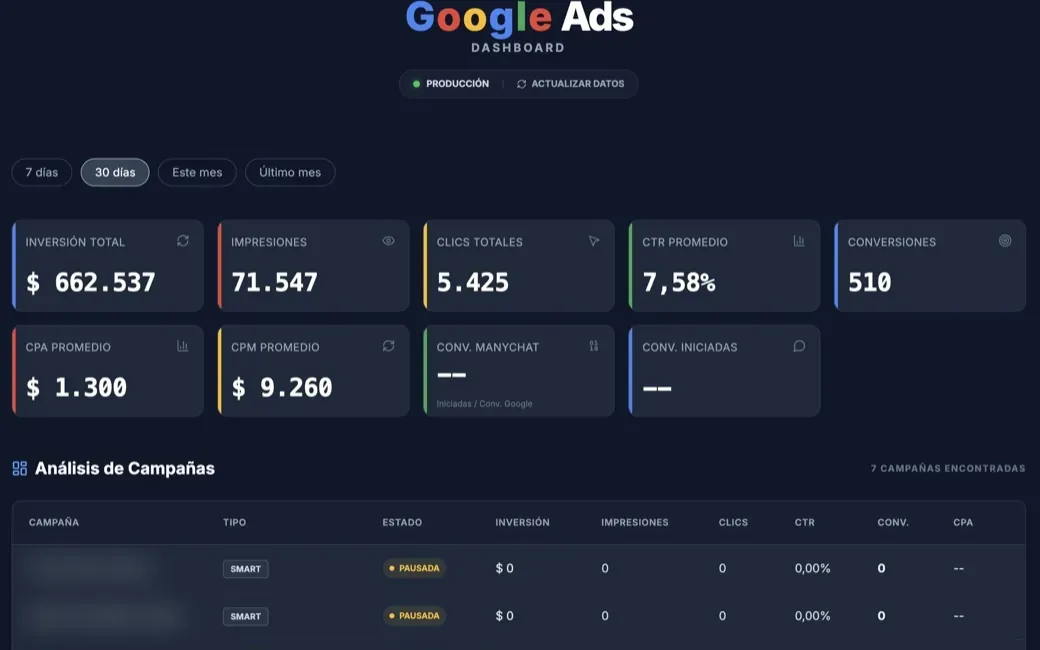1040x650 pixels.
Task: Click the Pausada badge in first campaign row
Action: [415, 568]
